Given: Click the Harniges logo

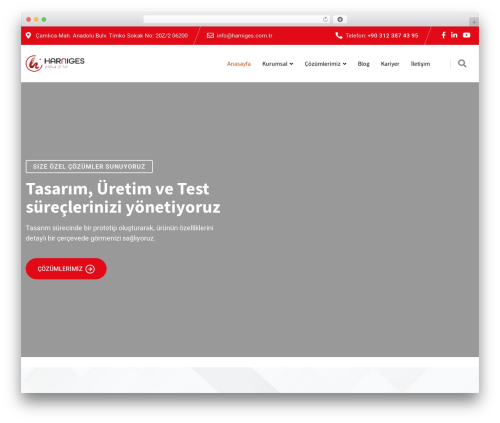Looking at the screenshot, I should [x=55, y=63].
